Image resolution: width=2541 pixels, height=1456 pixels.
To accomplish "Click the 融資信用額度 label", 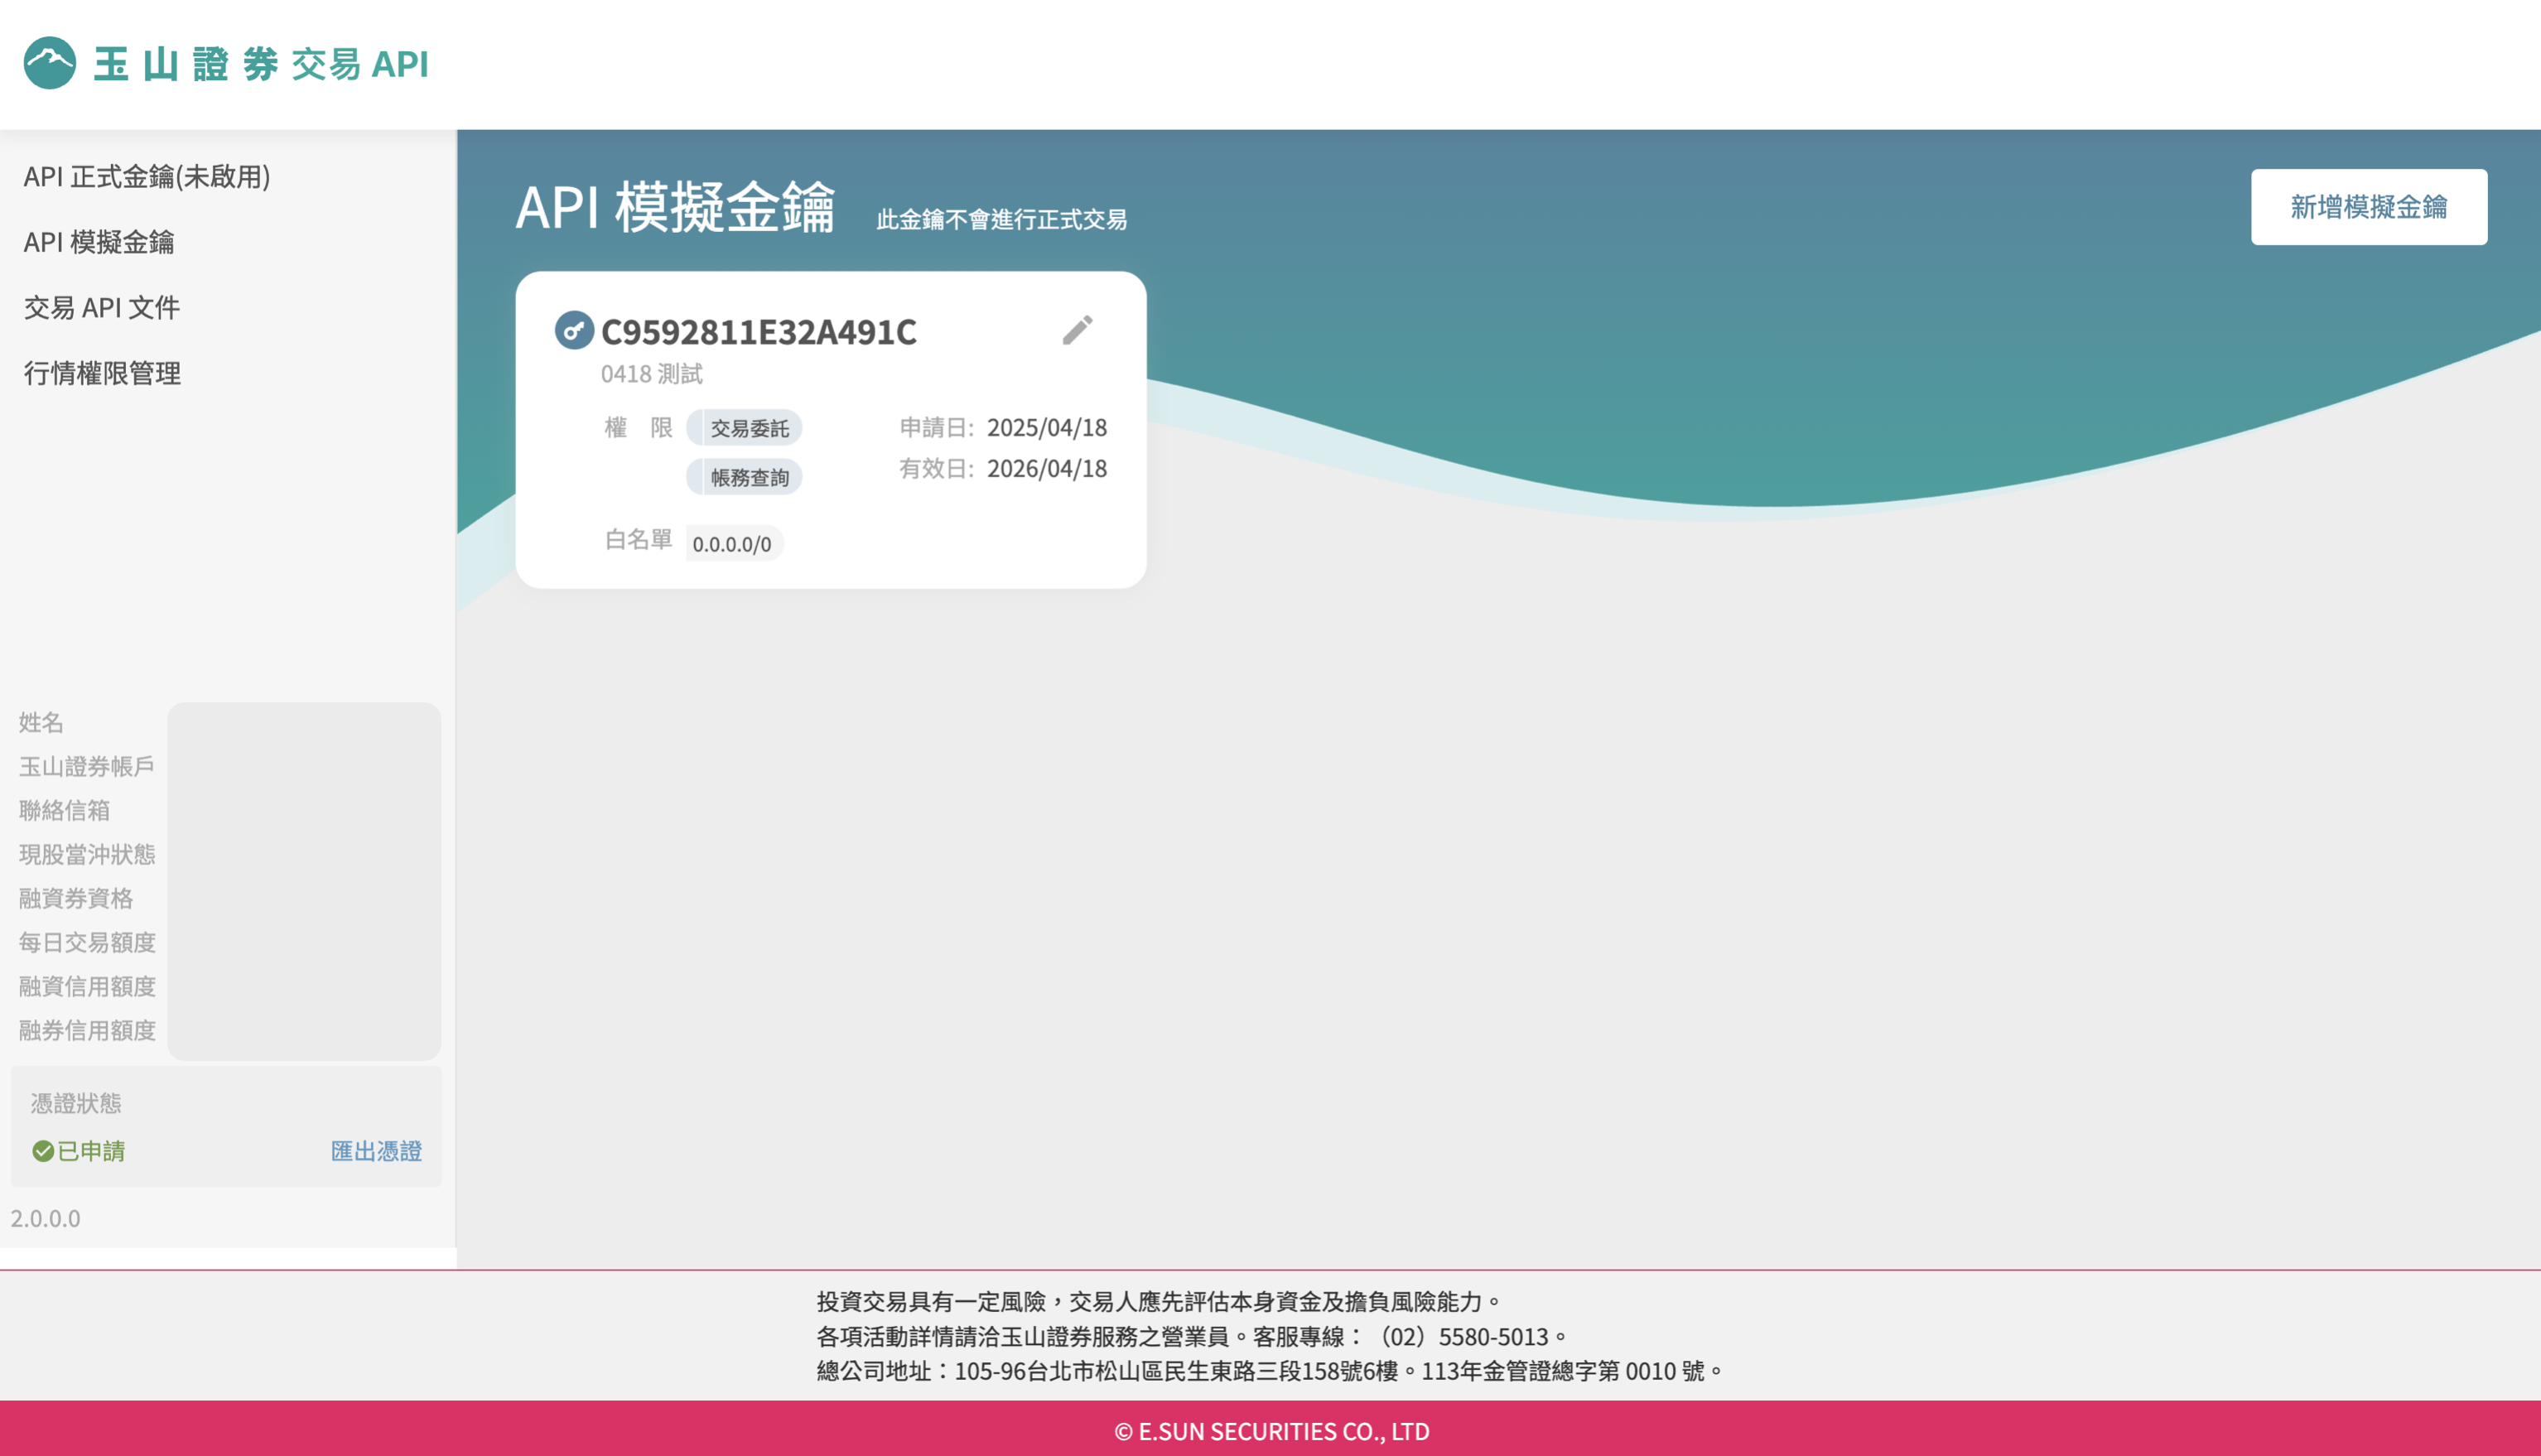I will 87,986.
